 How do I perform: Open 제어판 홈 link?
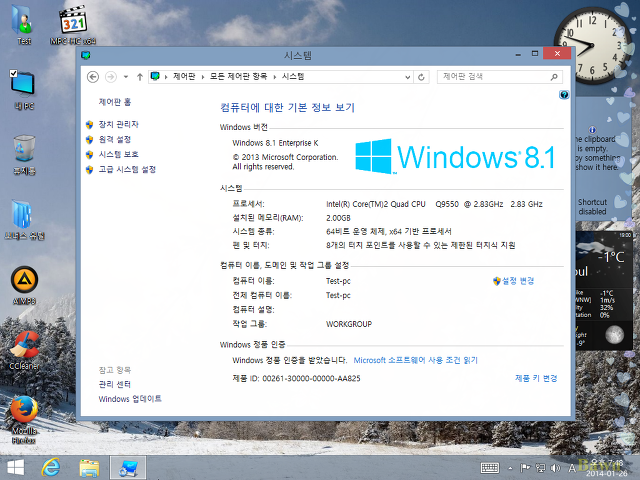coord(115,102)
